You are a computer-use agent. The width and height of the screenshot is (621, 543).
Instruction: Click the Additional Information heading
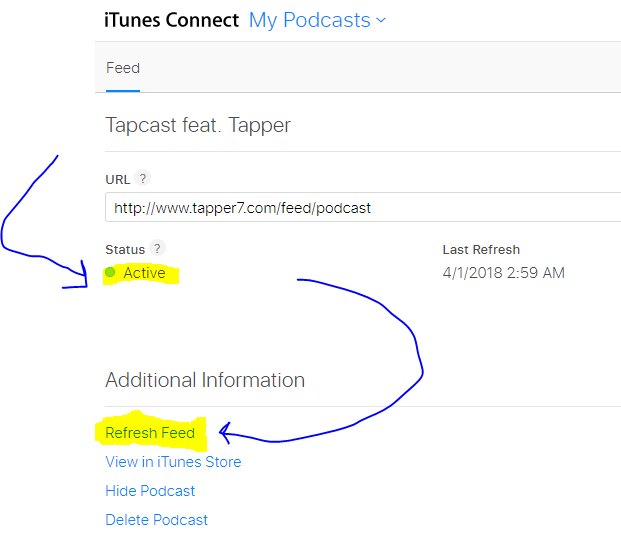pyautogui.click(x=205, y=380)
